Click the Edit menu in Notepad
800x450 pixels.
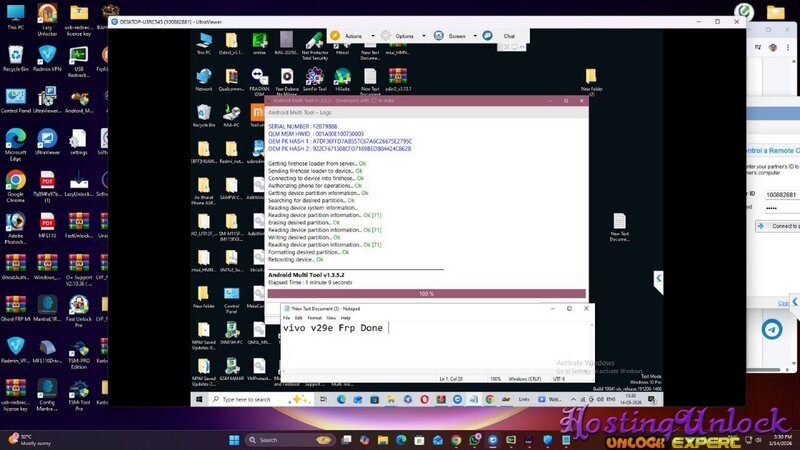pos(300,318)
